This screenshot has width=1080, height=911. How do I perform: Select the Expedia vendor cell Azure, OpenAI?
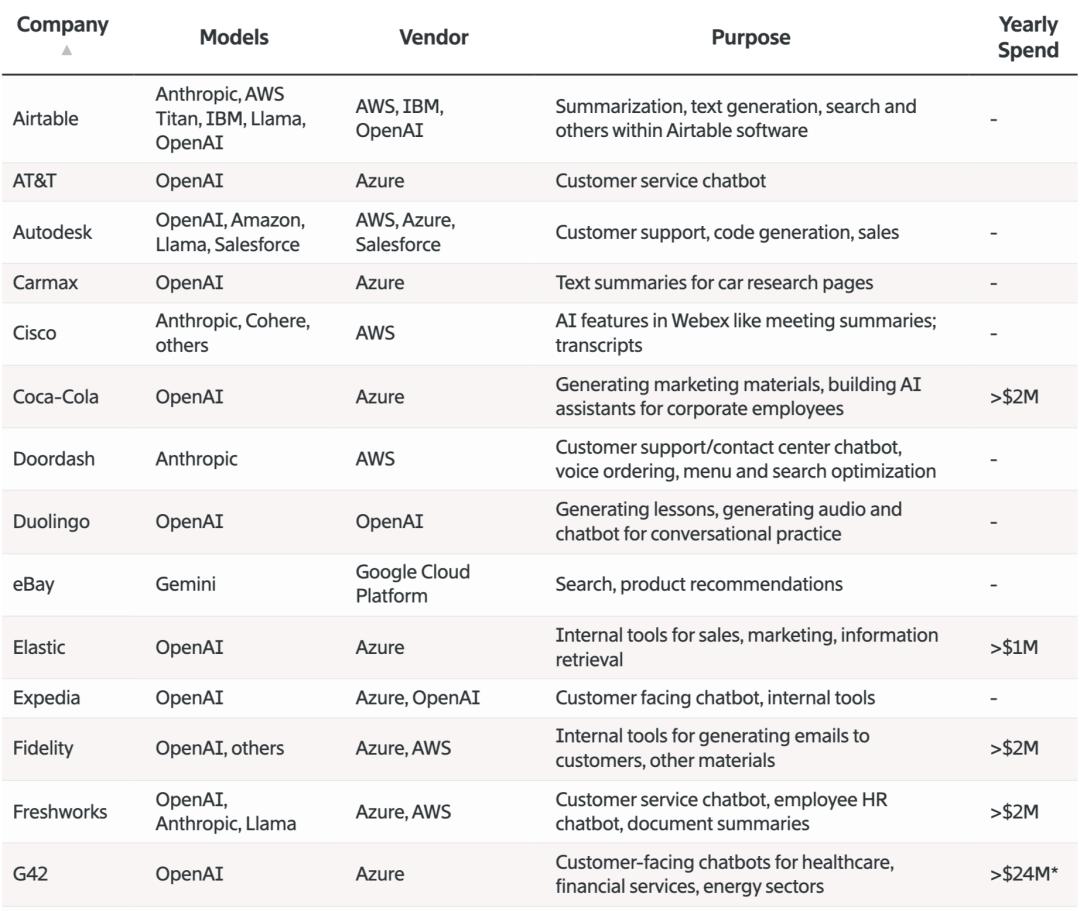coord(417,698)
